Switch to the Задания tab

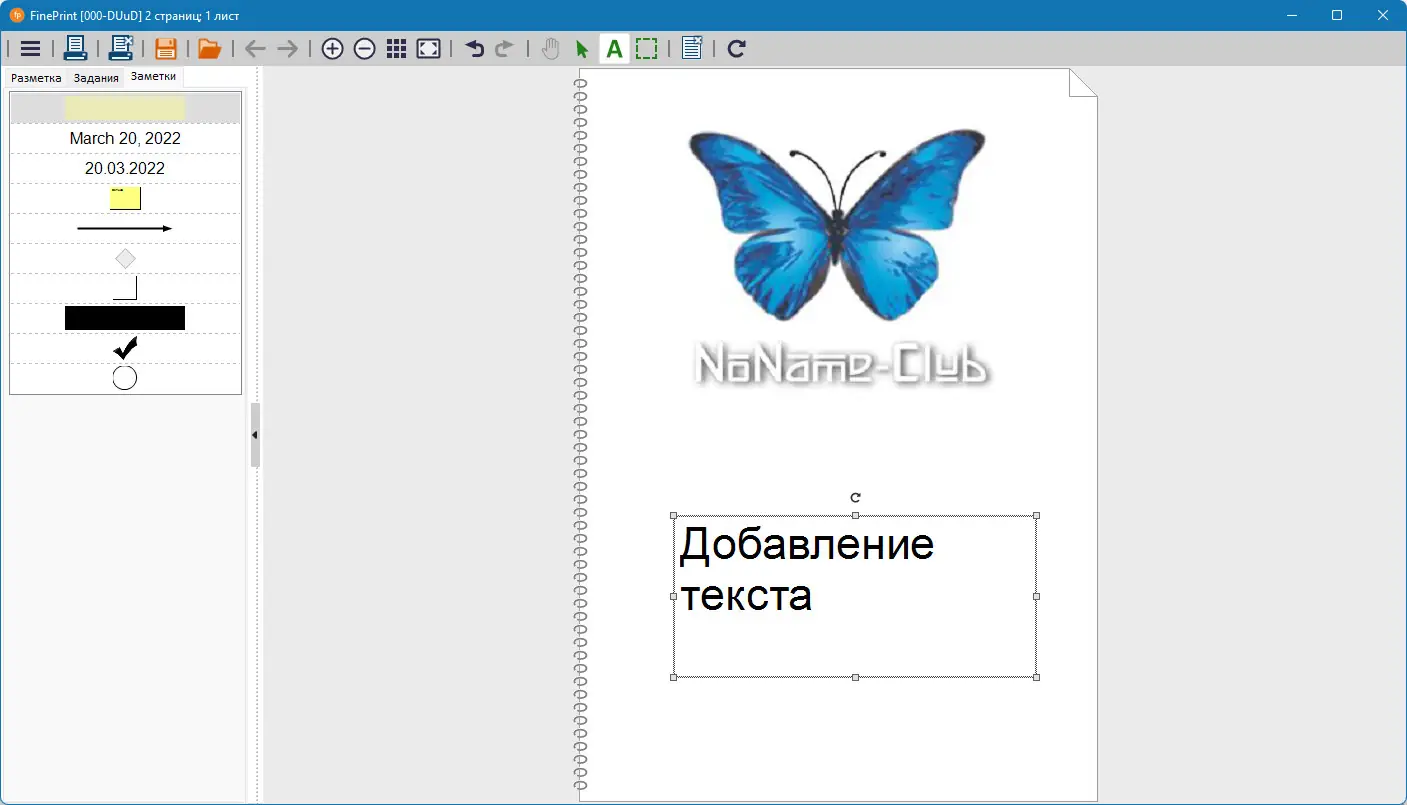96,78
